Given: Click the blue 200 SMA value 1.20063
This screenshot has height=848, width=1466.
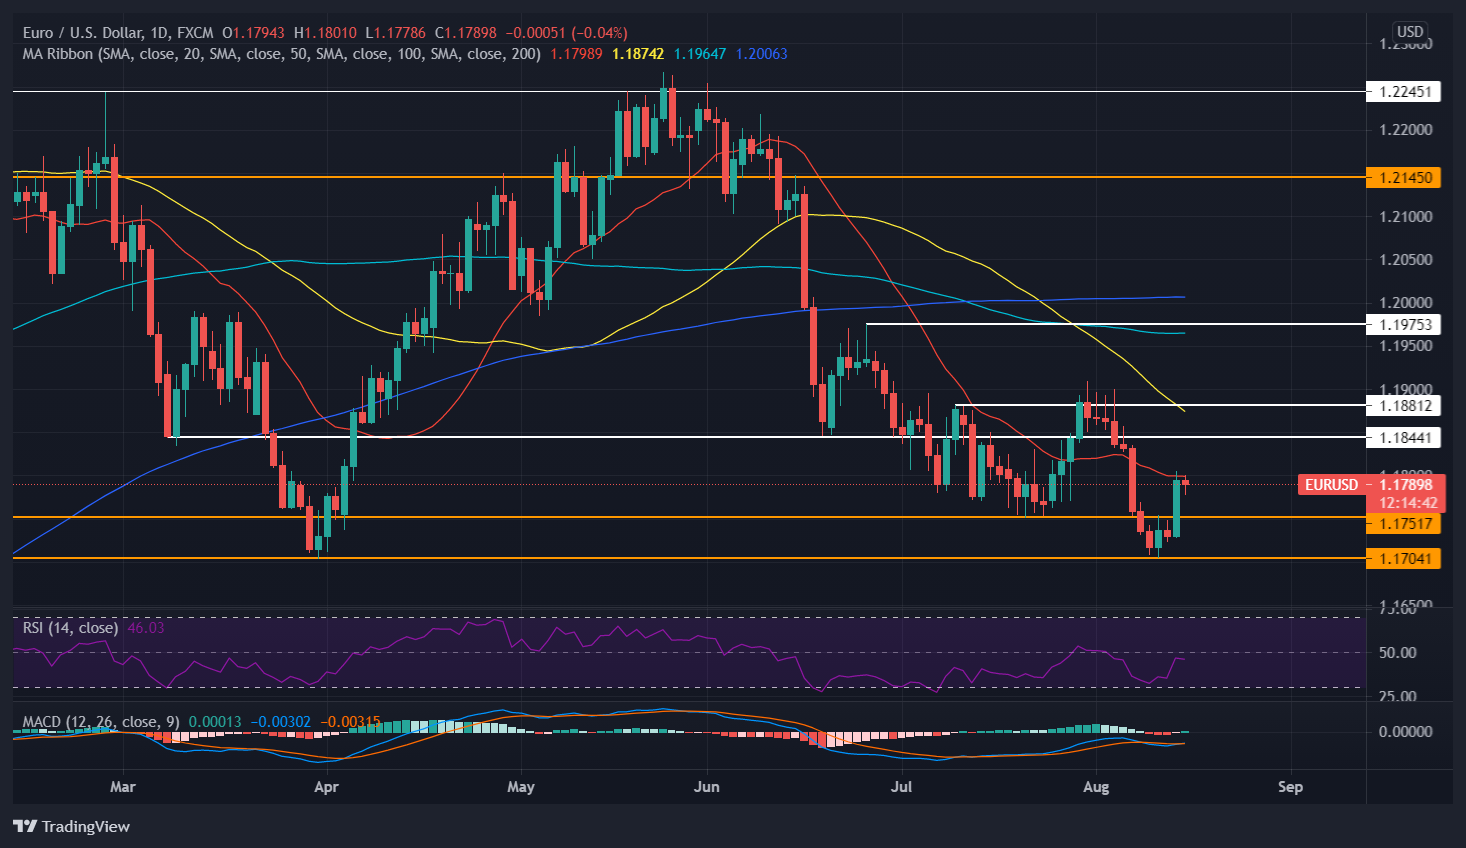Looking at the screenshot, I should click(x=761, y=54).
